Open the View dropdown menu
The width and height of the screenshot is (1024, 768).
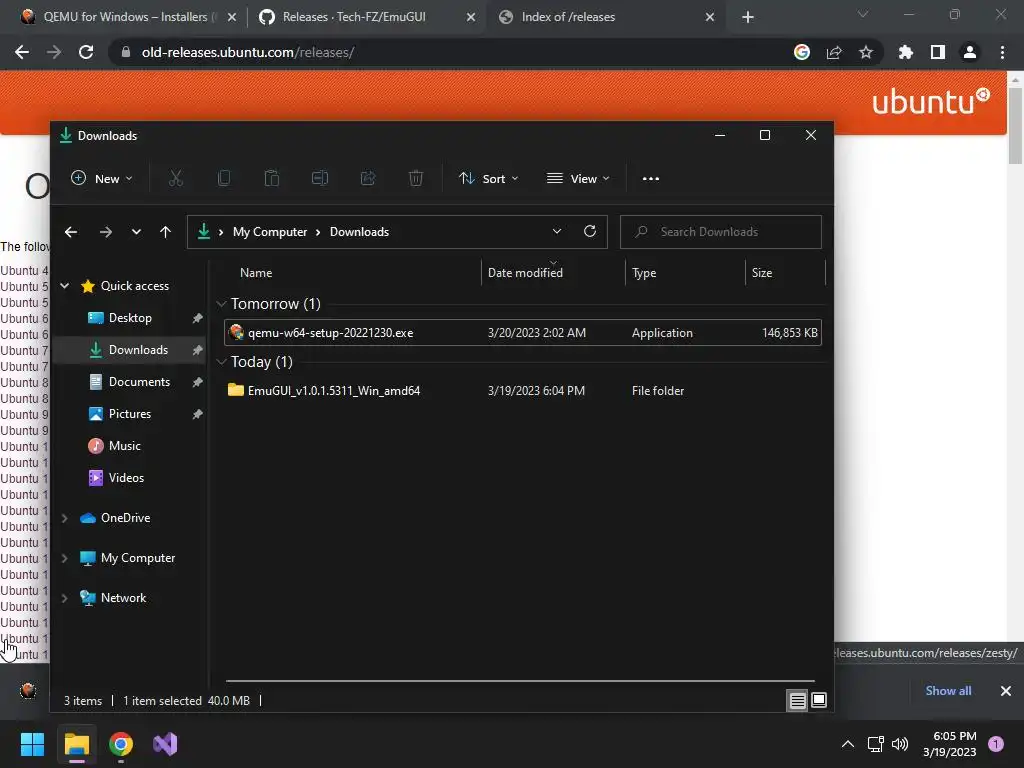coord(578,178)
